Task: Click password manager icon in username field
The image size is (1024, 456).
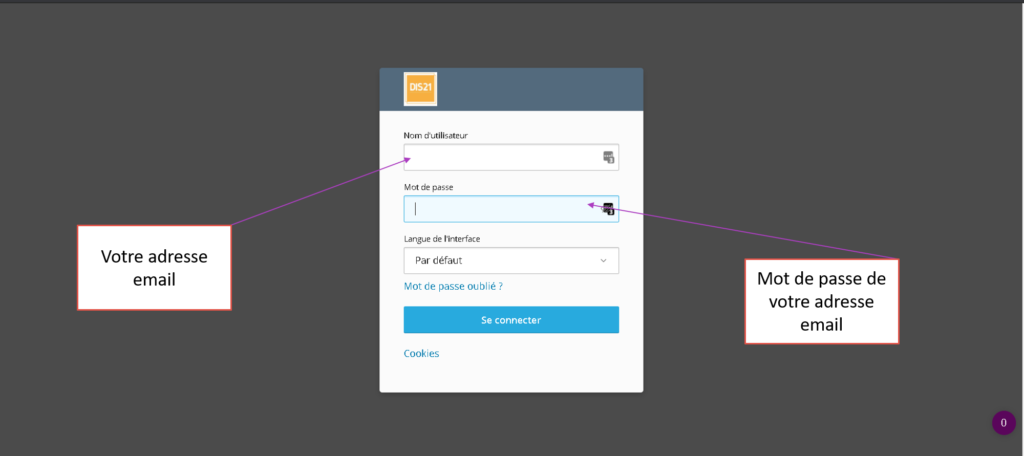Action: (x=607, y=157)
